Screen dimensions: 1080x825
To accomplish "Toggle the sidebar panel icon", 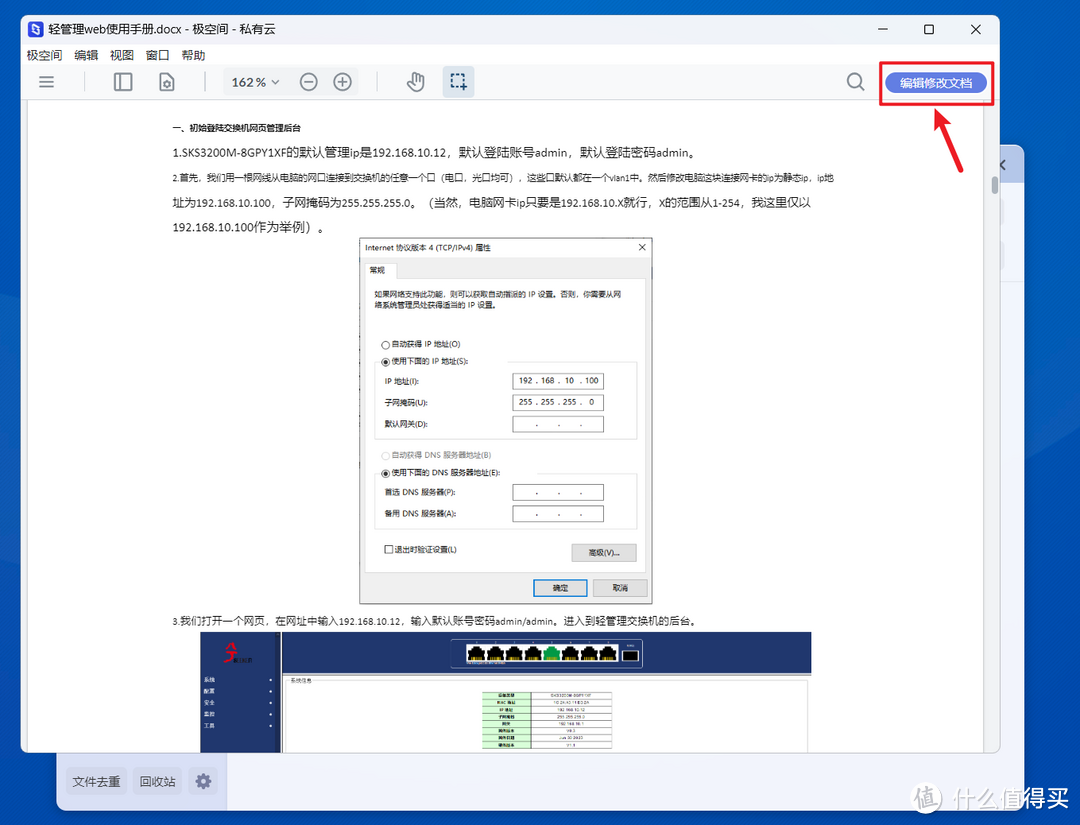I will (123, 82).
